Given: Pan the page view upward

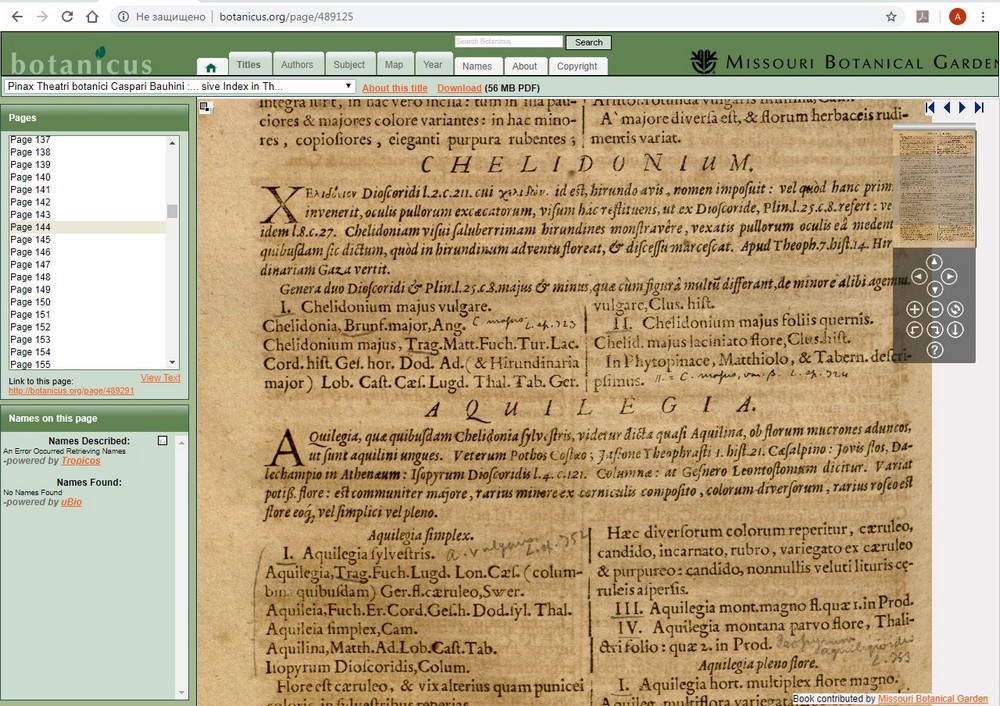Looking at the screenshot, I should (x=935, y=262).
